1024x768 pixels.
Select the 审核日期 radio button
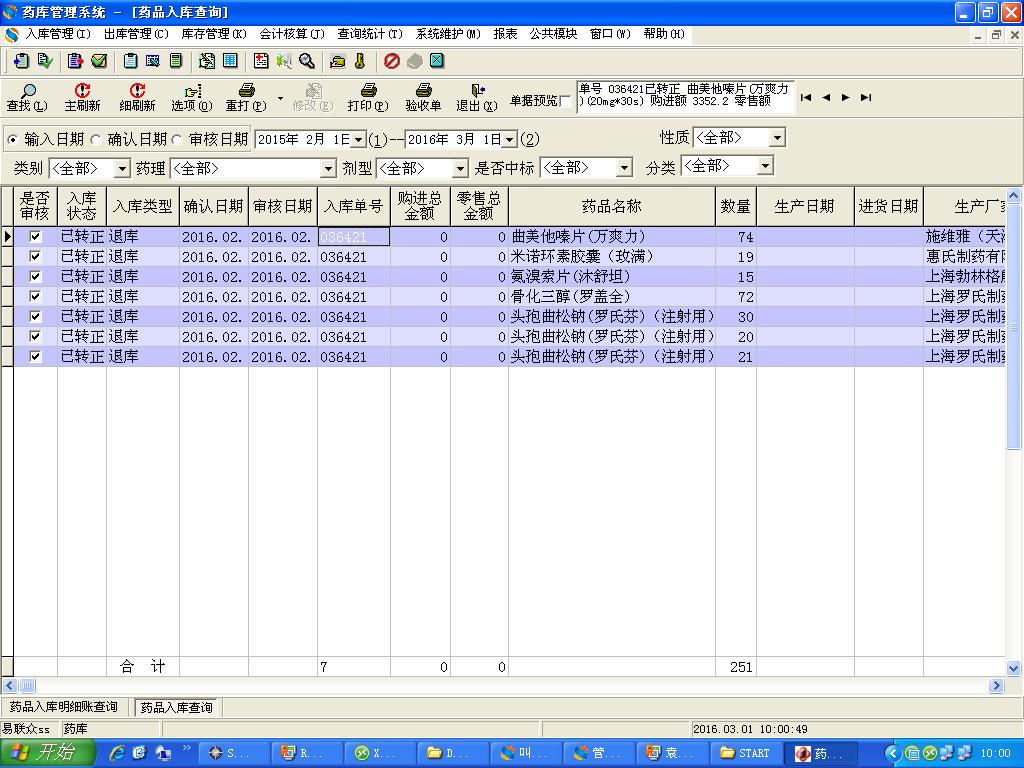[x=177, y=140]
